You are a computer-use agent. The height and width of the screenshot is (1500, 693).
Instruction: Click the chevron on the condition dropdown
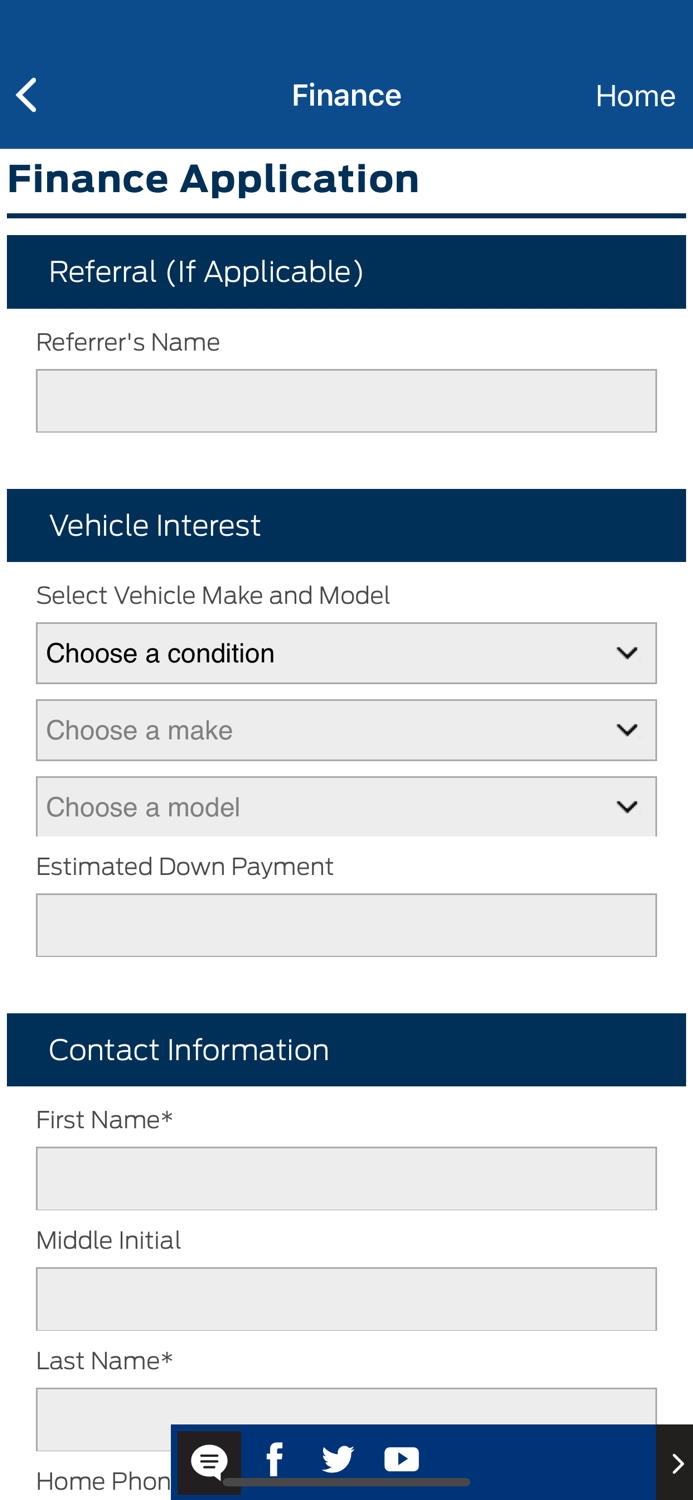[628, 652]
